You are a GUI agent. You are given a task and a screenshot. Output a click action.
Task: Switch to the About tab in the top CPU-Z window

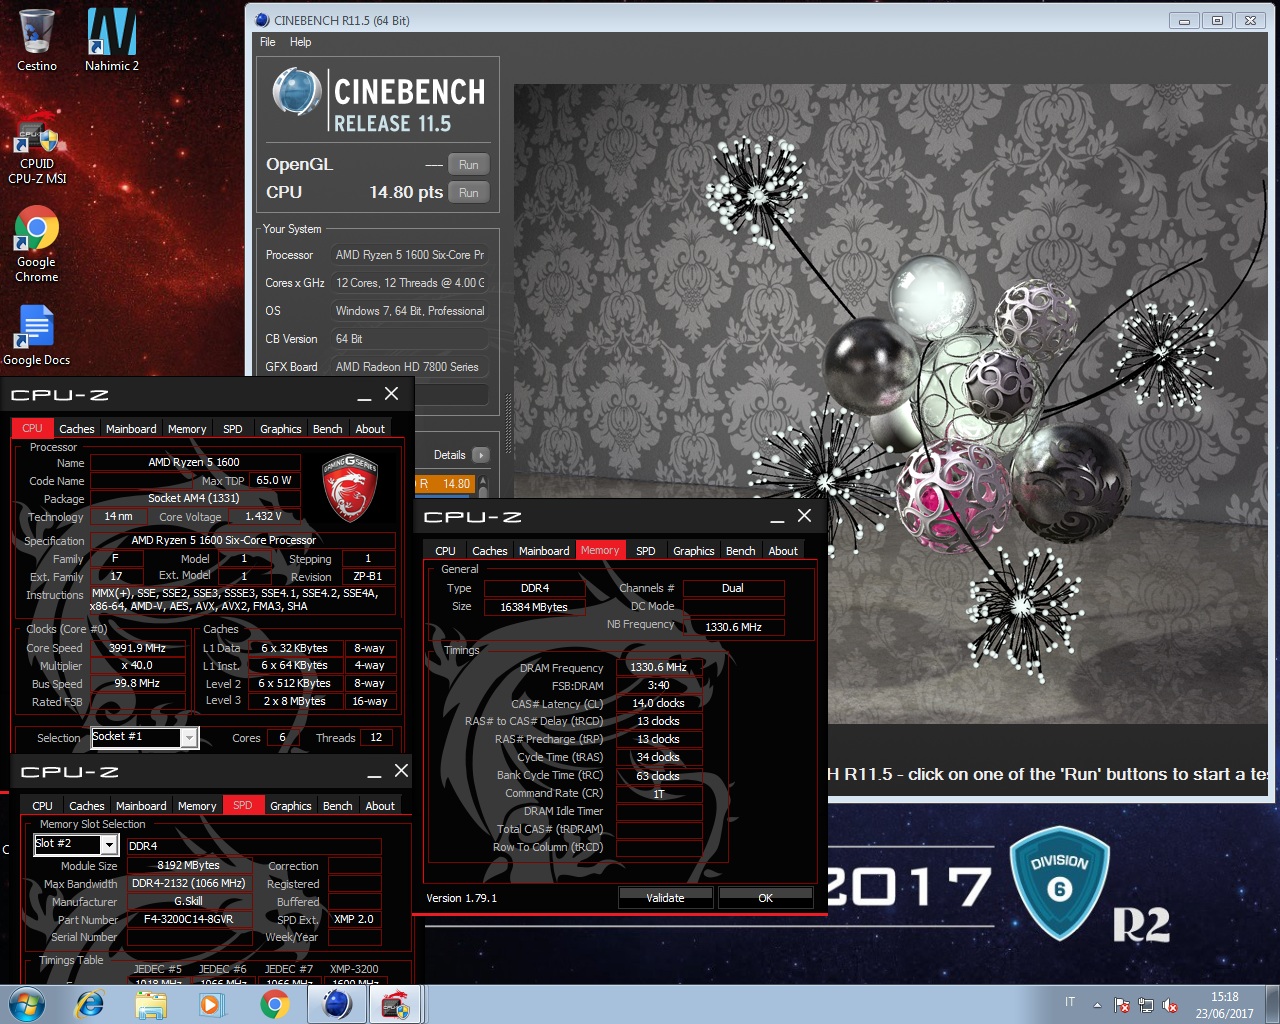click(370, 429)
